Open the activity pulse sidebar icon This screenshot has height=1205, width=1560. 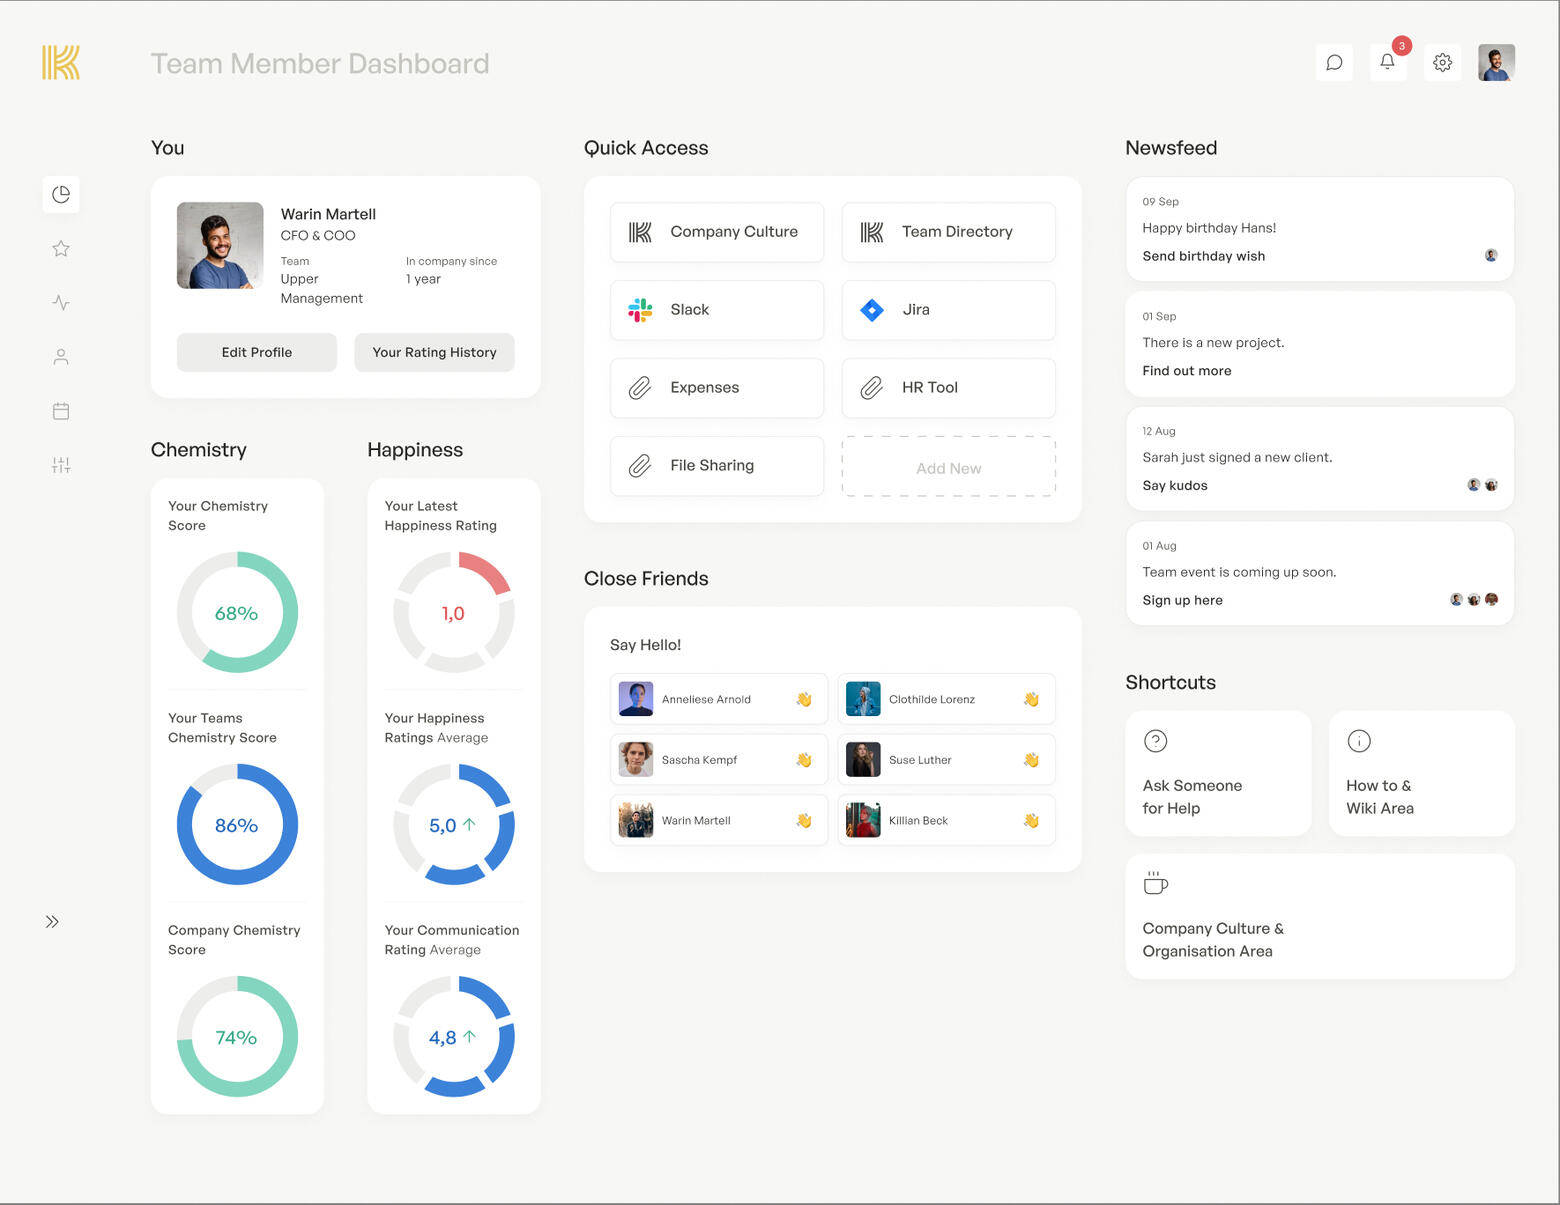pos(61,303)
